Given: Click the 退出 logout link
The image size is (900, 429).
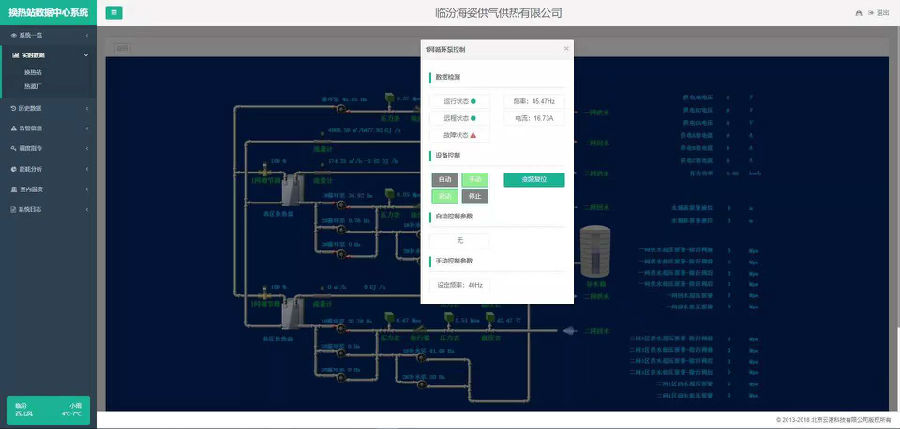Looking at the screenshot, I should pyautogui.click(x=879, y=13).
